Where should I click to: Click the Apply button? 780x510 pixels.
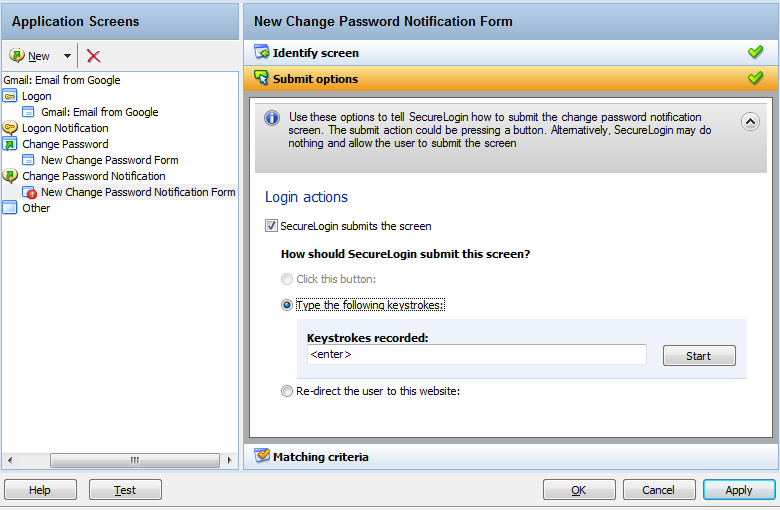[x=738, y=490]
